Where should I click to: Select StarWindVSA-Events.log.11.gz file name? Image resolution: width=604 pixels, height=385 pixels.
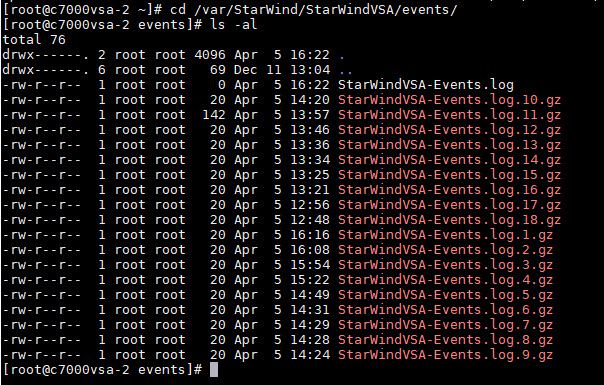pyautogui.click(x=449, y=115)
